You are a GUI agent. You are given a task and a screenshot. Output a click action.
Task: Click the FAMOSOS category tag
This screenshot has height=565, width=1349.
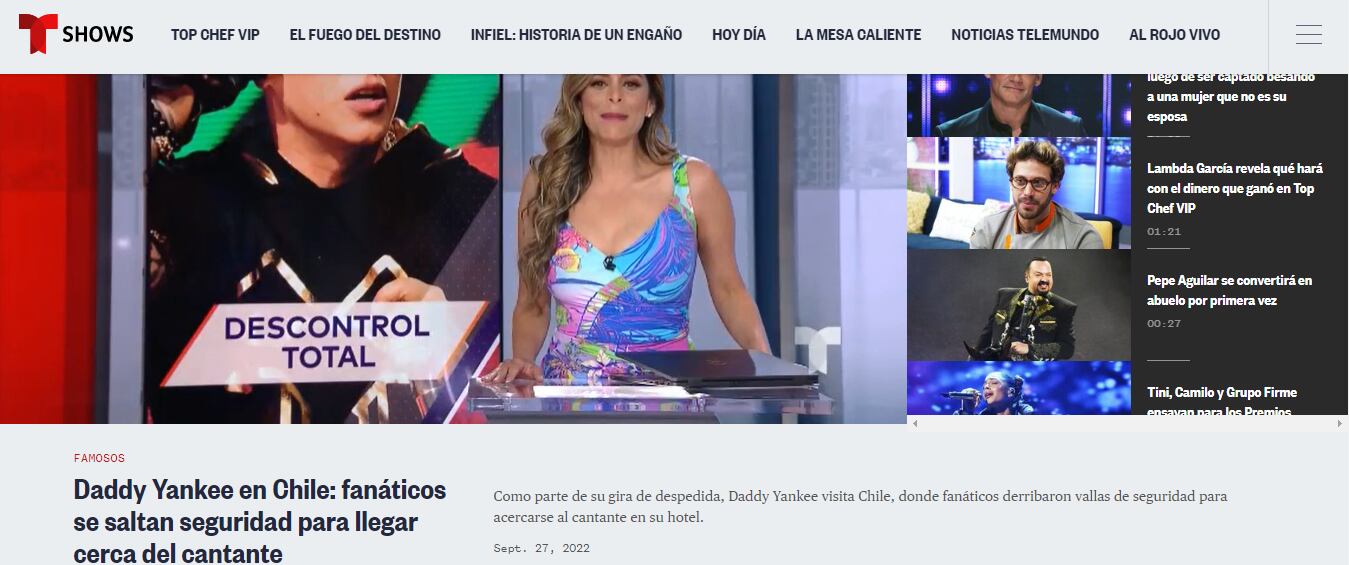tap(99, 458)
